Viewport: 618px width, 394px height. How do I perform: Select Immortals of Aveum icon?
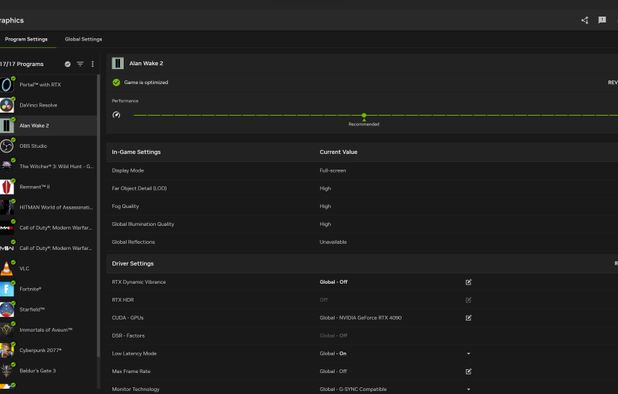tap(6, 330)
